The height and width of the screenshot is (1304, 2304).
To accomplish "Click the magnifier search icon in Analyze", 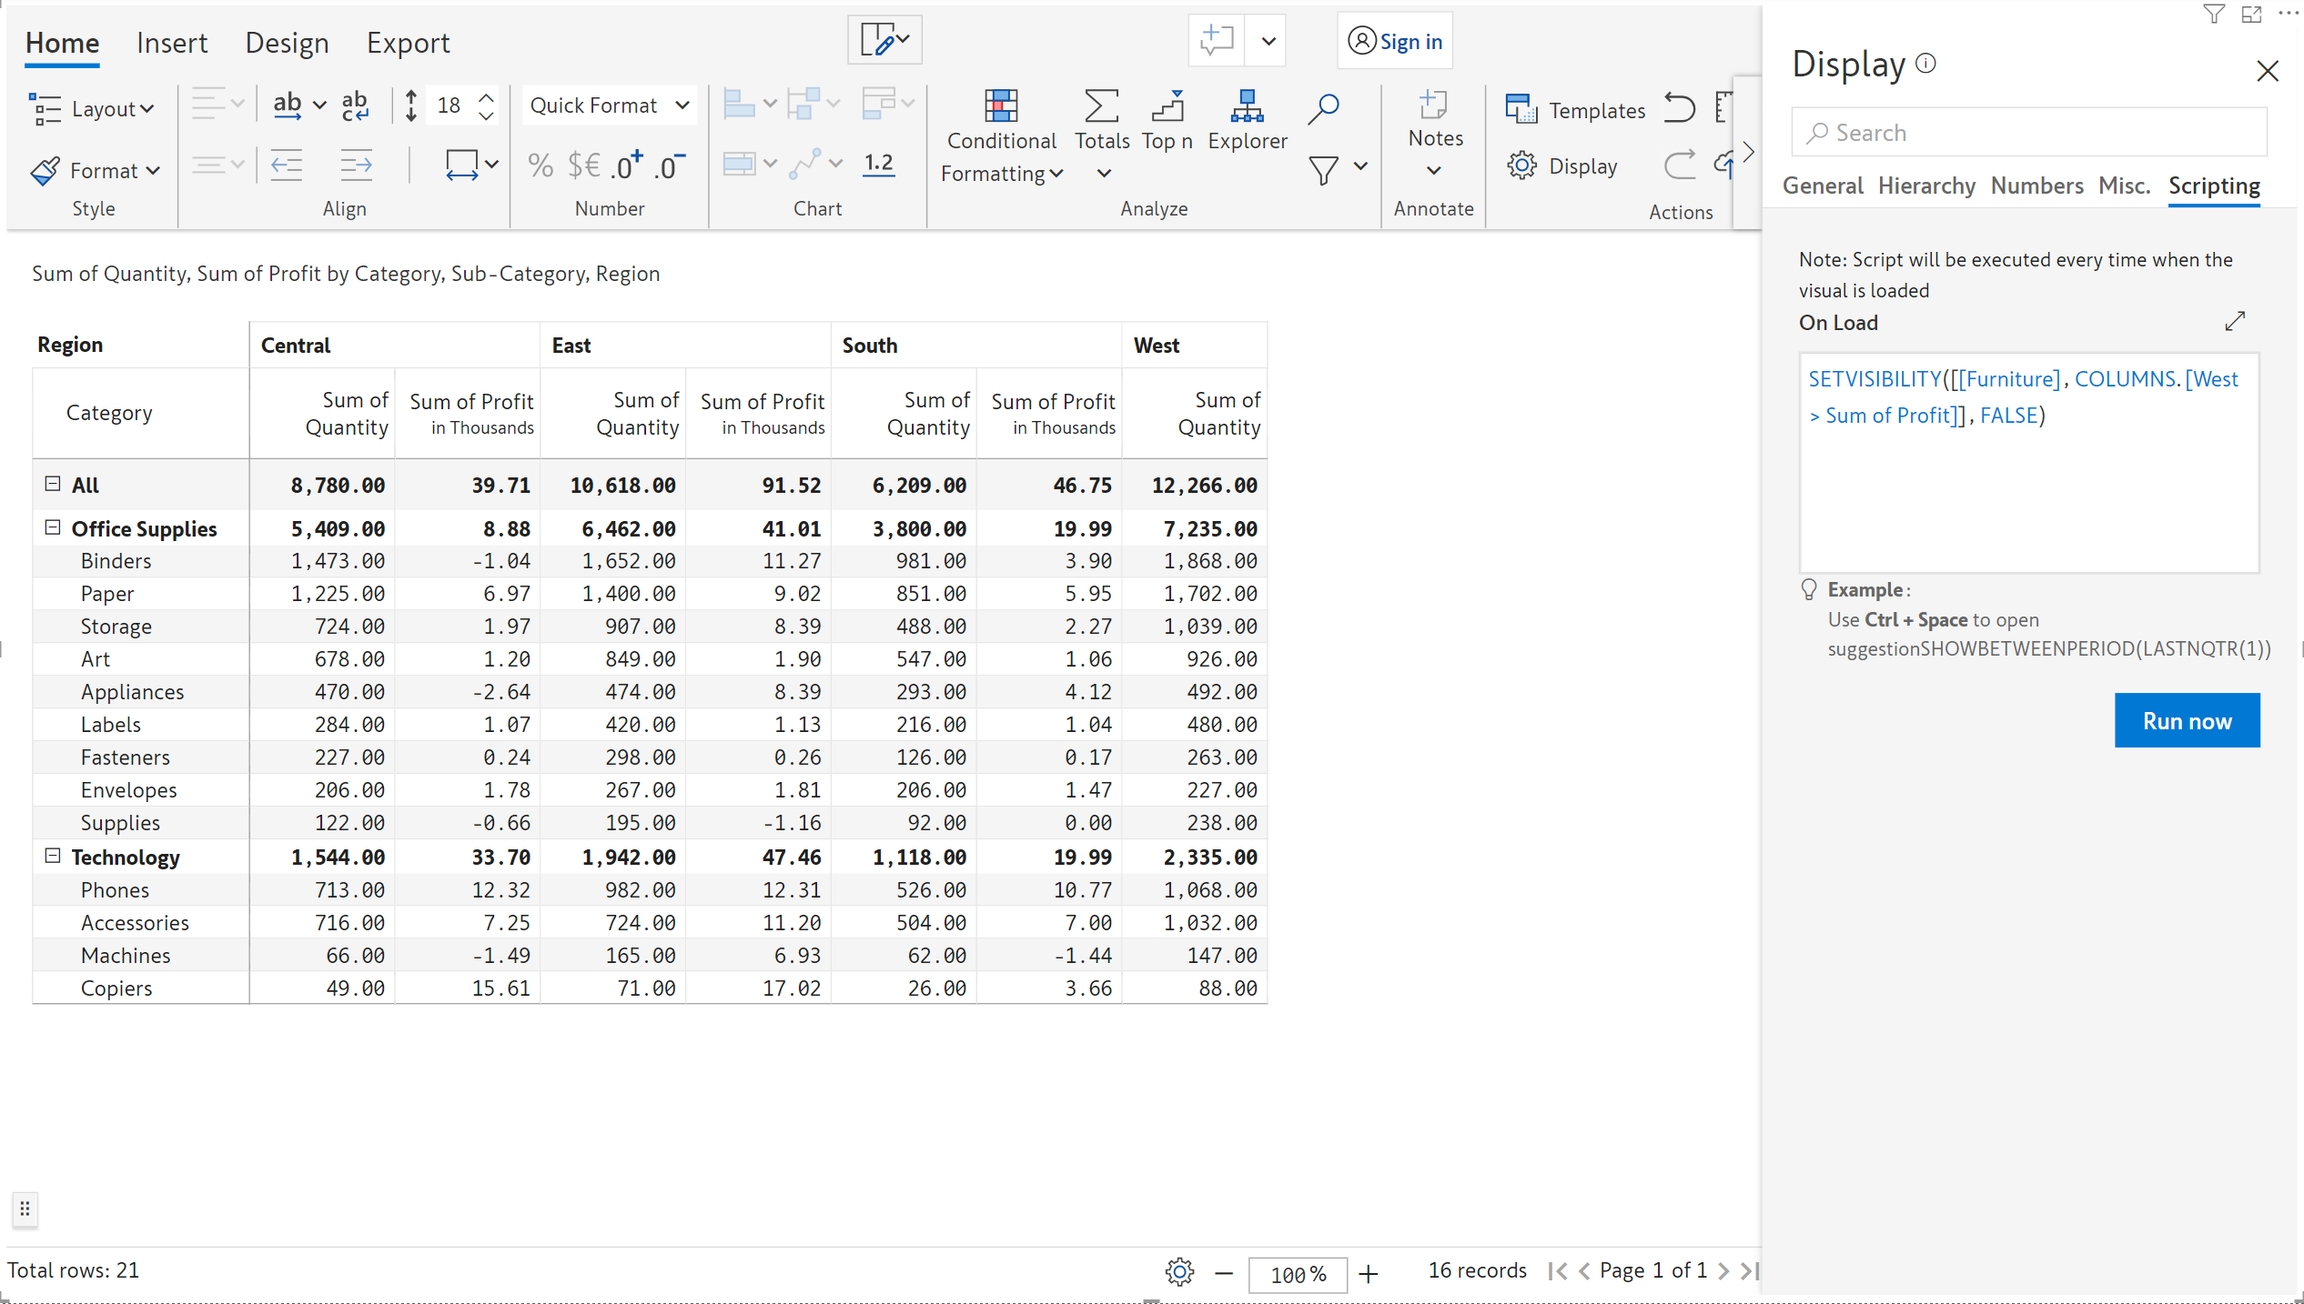I will click(x=1323, y=108).
